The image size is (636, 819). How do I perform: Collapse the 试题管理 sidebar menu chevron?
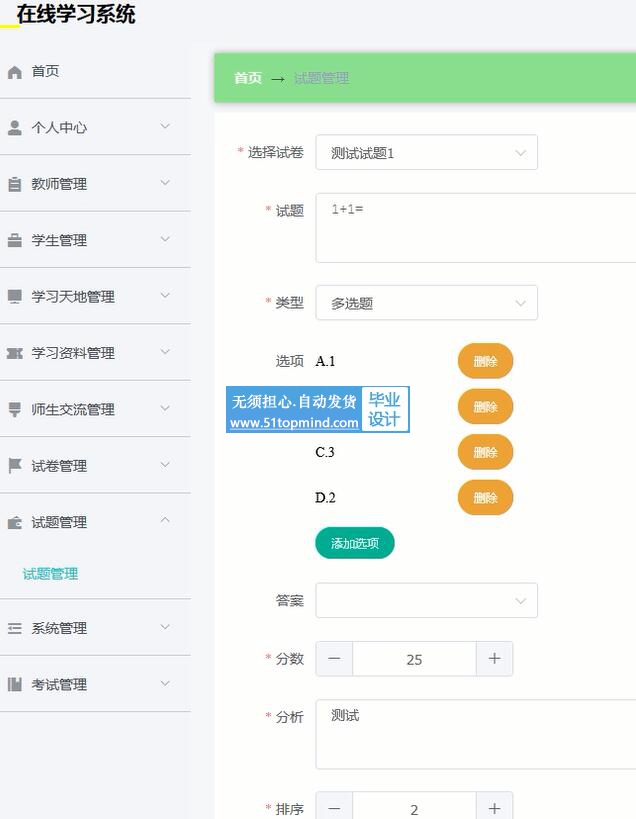pyautogui.click(x=165, y=520)
